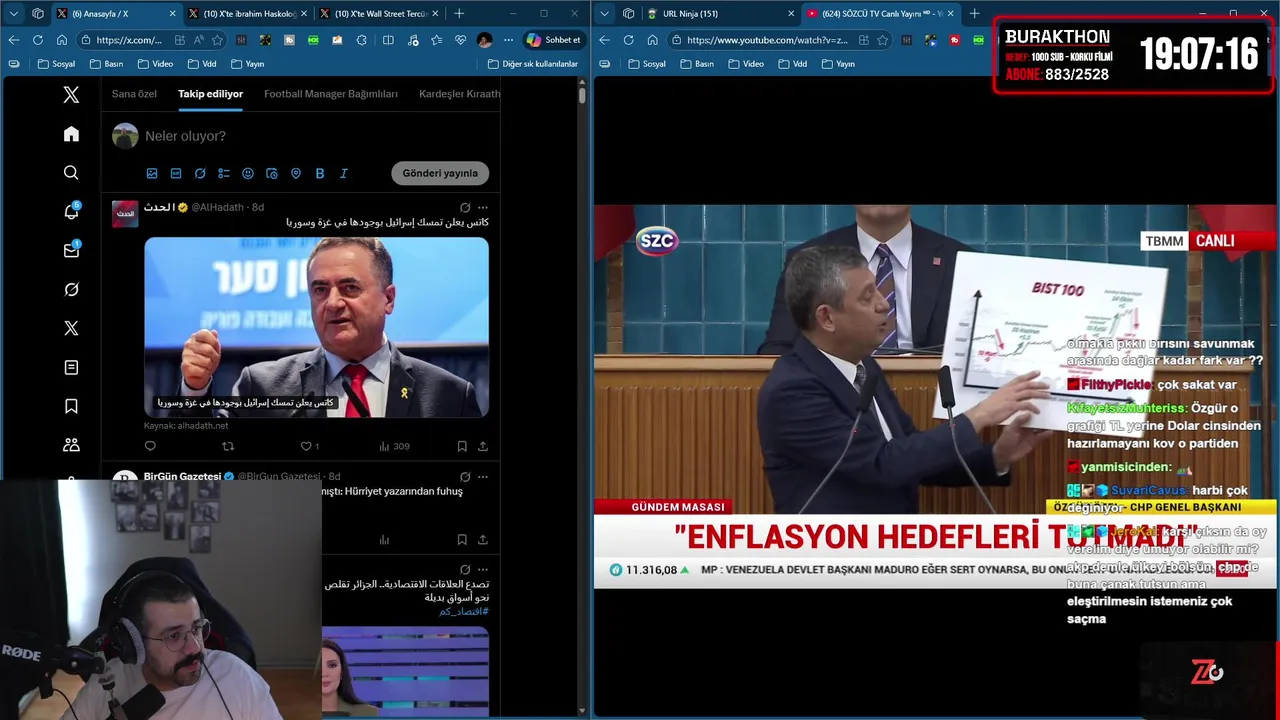Open extensions puzzle icon in left browser
The height and width of the screenshot is (720, 1280).
coord(361,40)
